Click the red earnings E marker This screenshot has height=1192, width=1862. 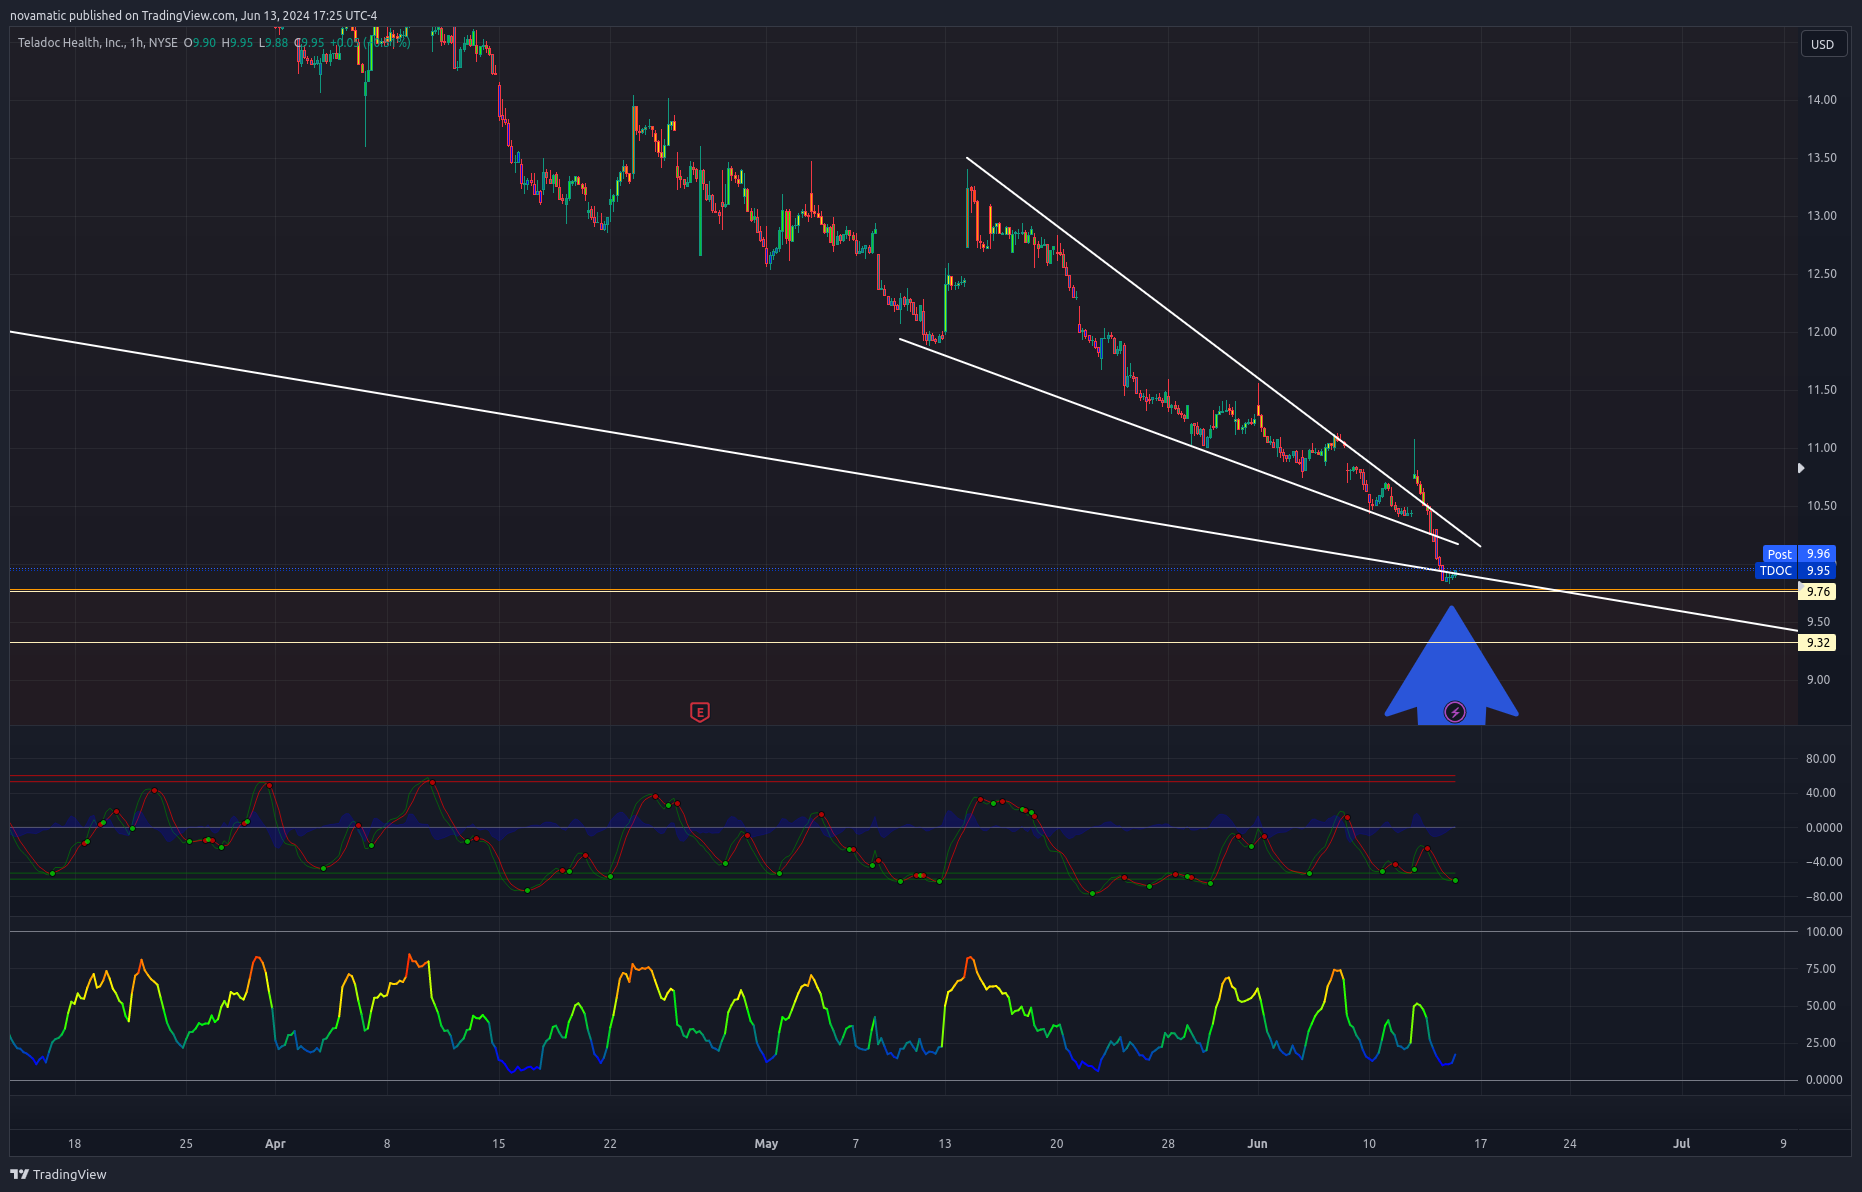(700, 712)
